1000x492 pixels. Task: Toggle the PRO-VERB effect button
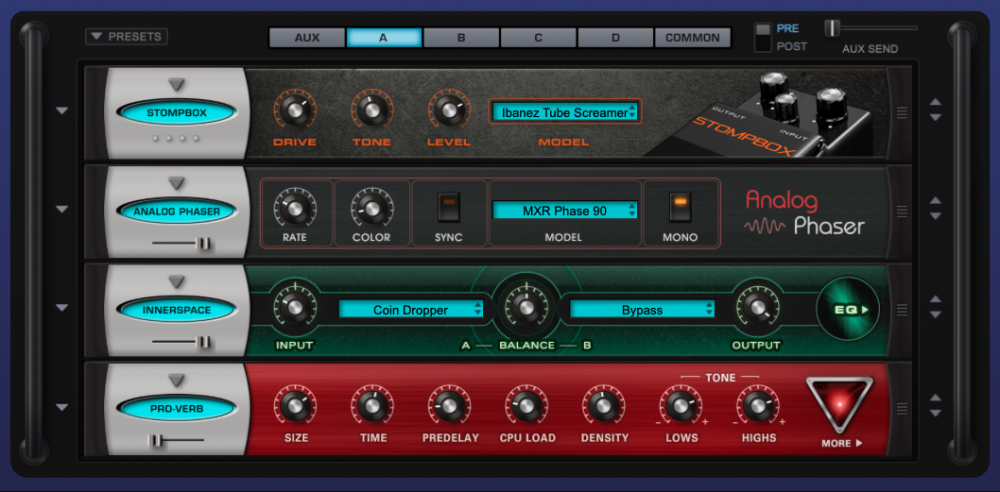click(177, 408)
